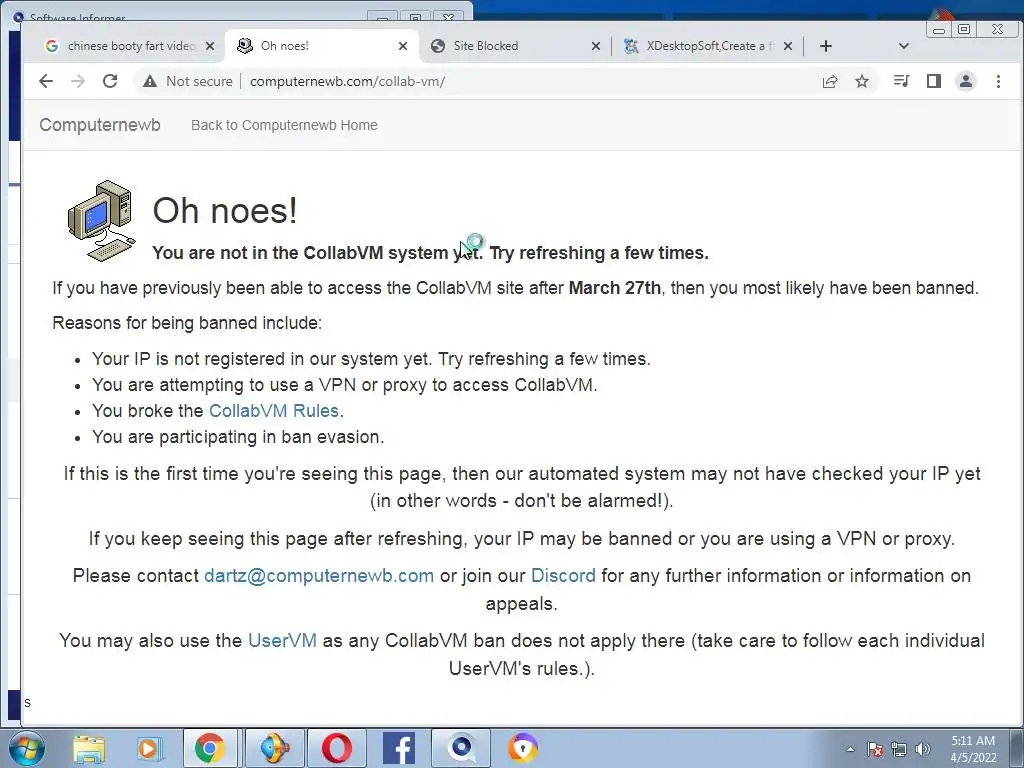Screen dimensions: 1024x768
Task: Open the UserVM link
Action: (282, 640)
